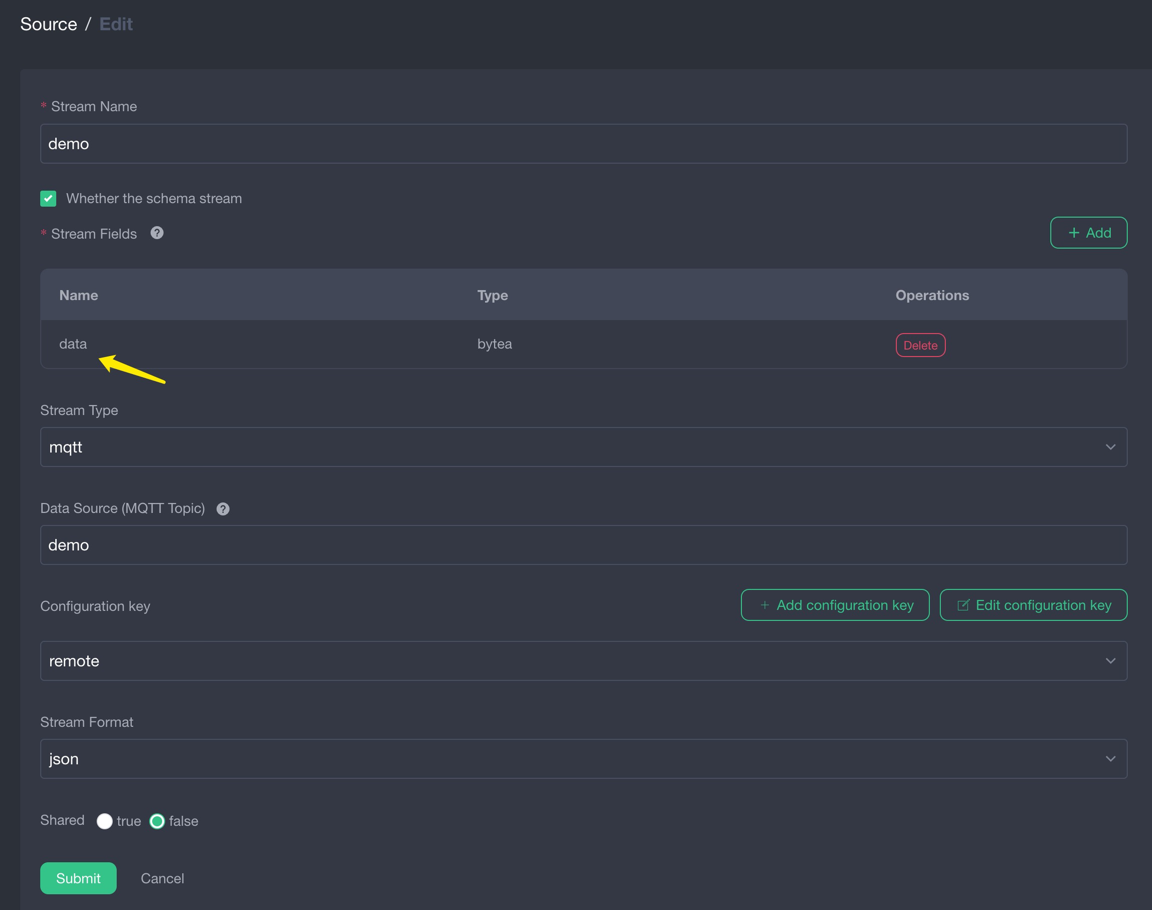Submit the source form
Screen dimensions: 1152x910
[78, 878]
